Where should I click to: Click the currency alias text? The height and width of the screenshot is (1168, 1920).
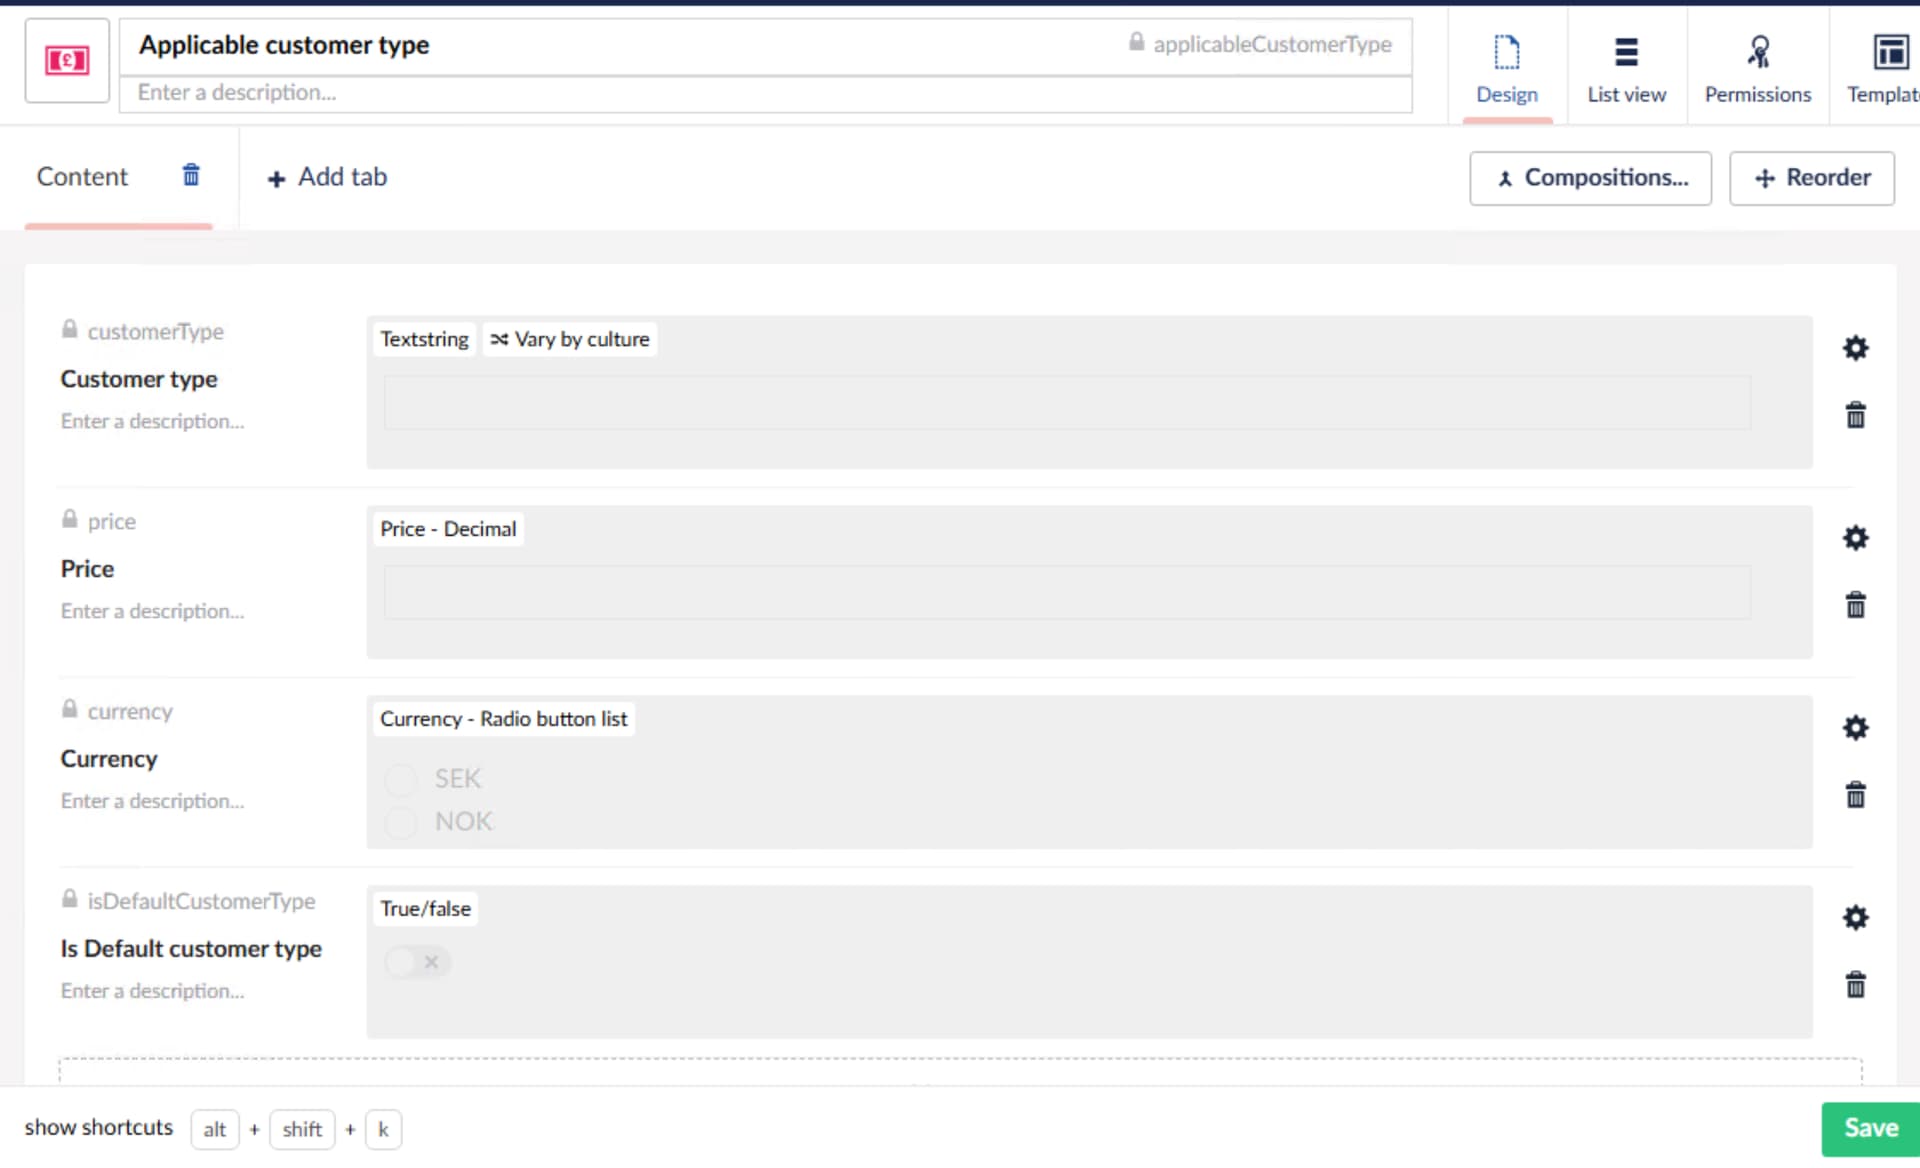click(x=130, y=712)
